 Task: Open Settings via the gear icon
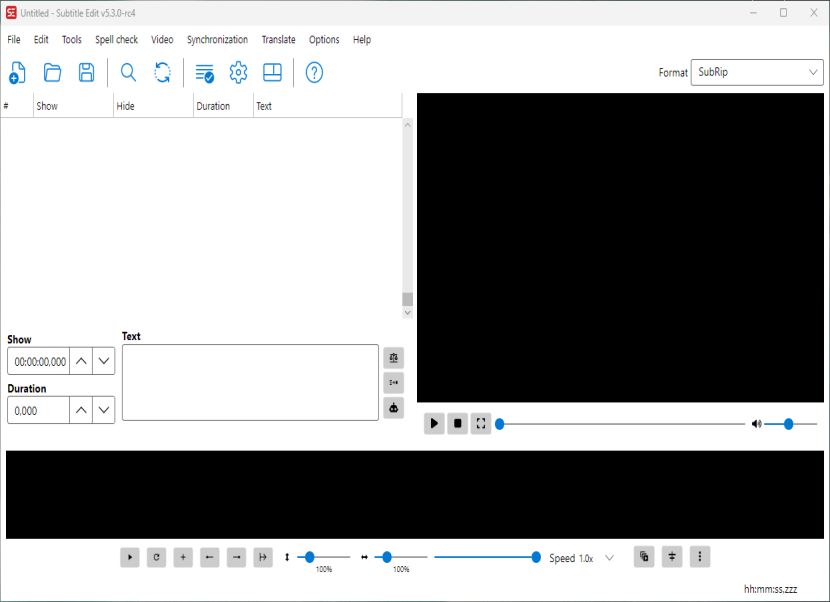[x=238, y=73]
